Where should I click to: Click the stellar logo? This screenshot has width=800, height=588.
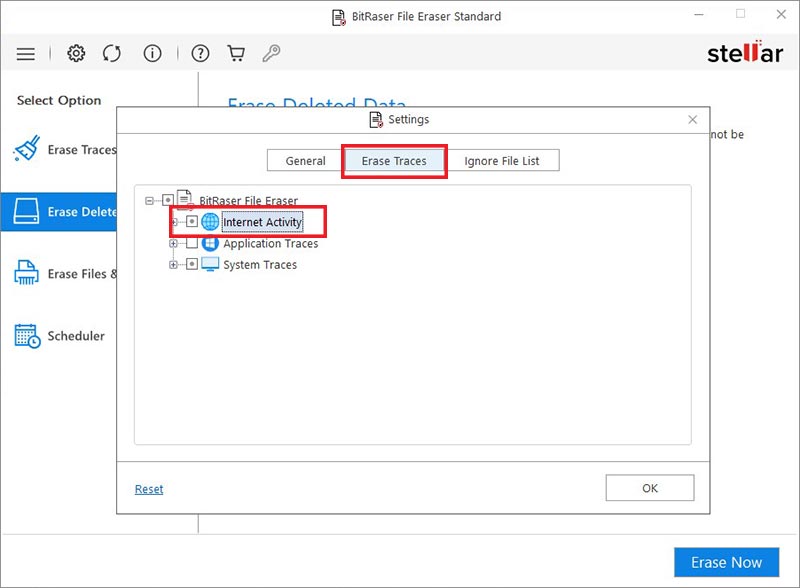pyautogui.click(x=744, y=53)
